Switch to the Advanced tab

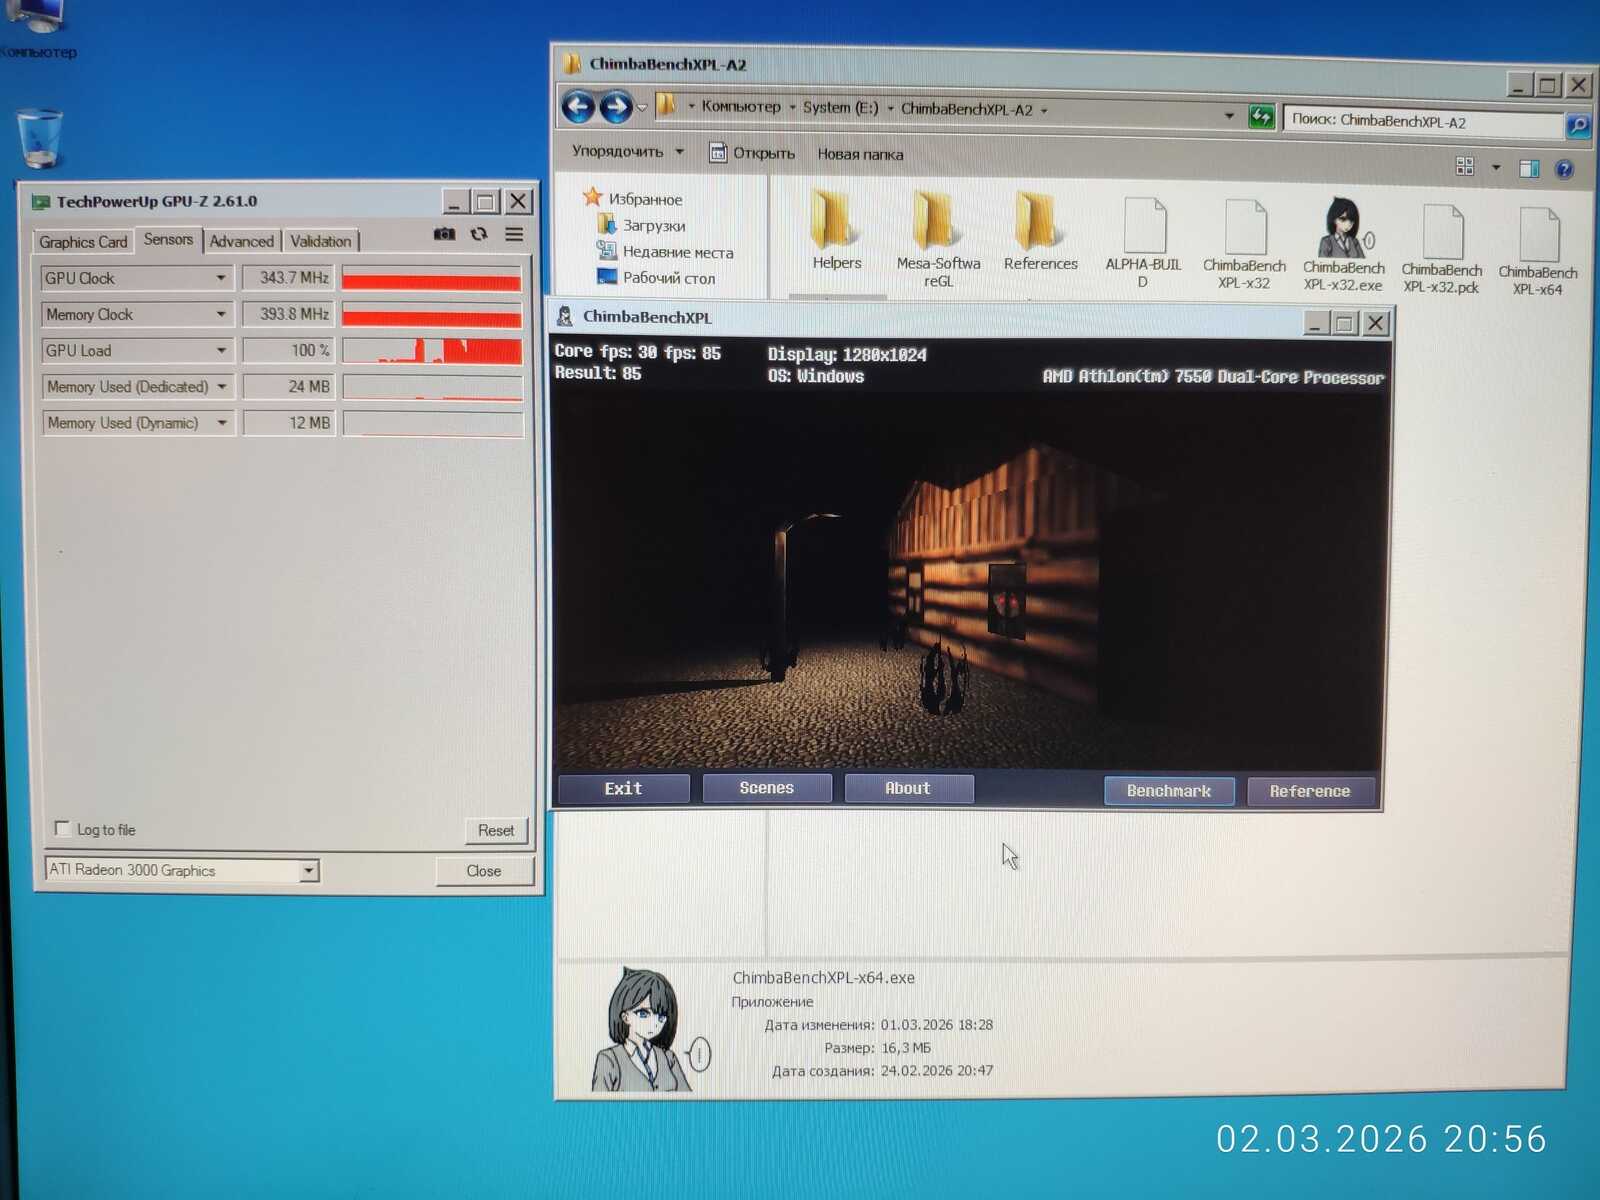[241, 241]
